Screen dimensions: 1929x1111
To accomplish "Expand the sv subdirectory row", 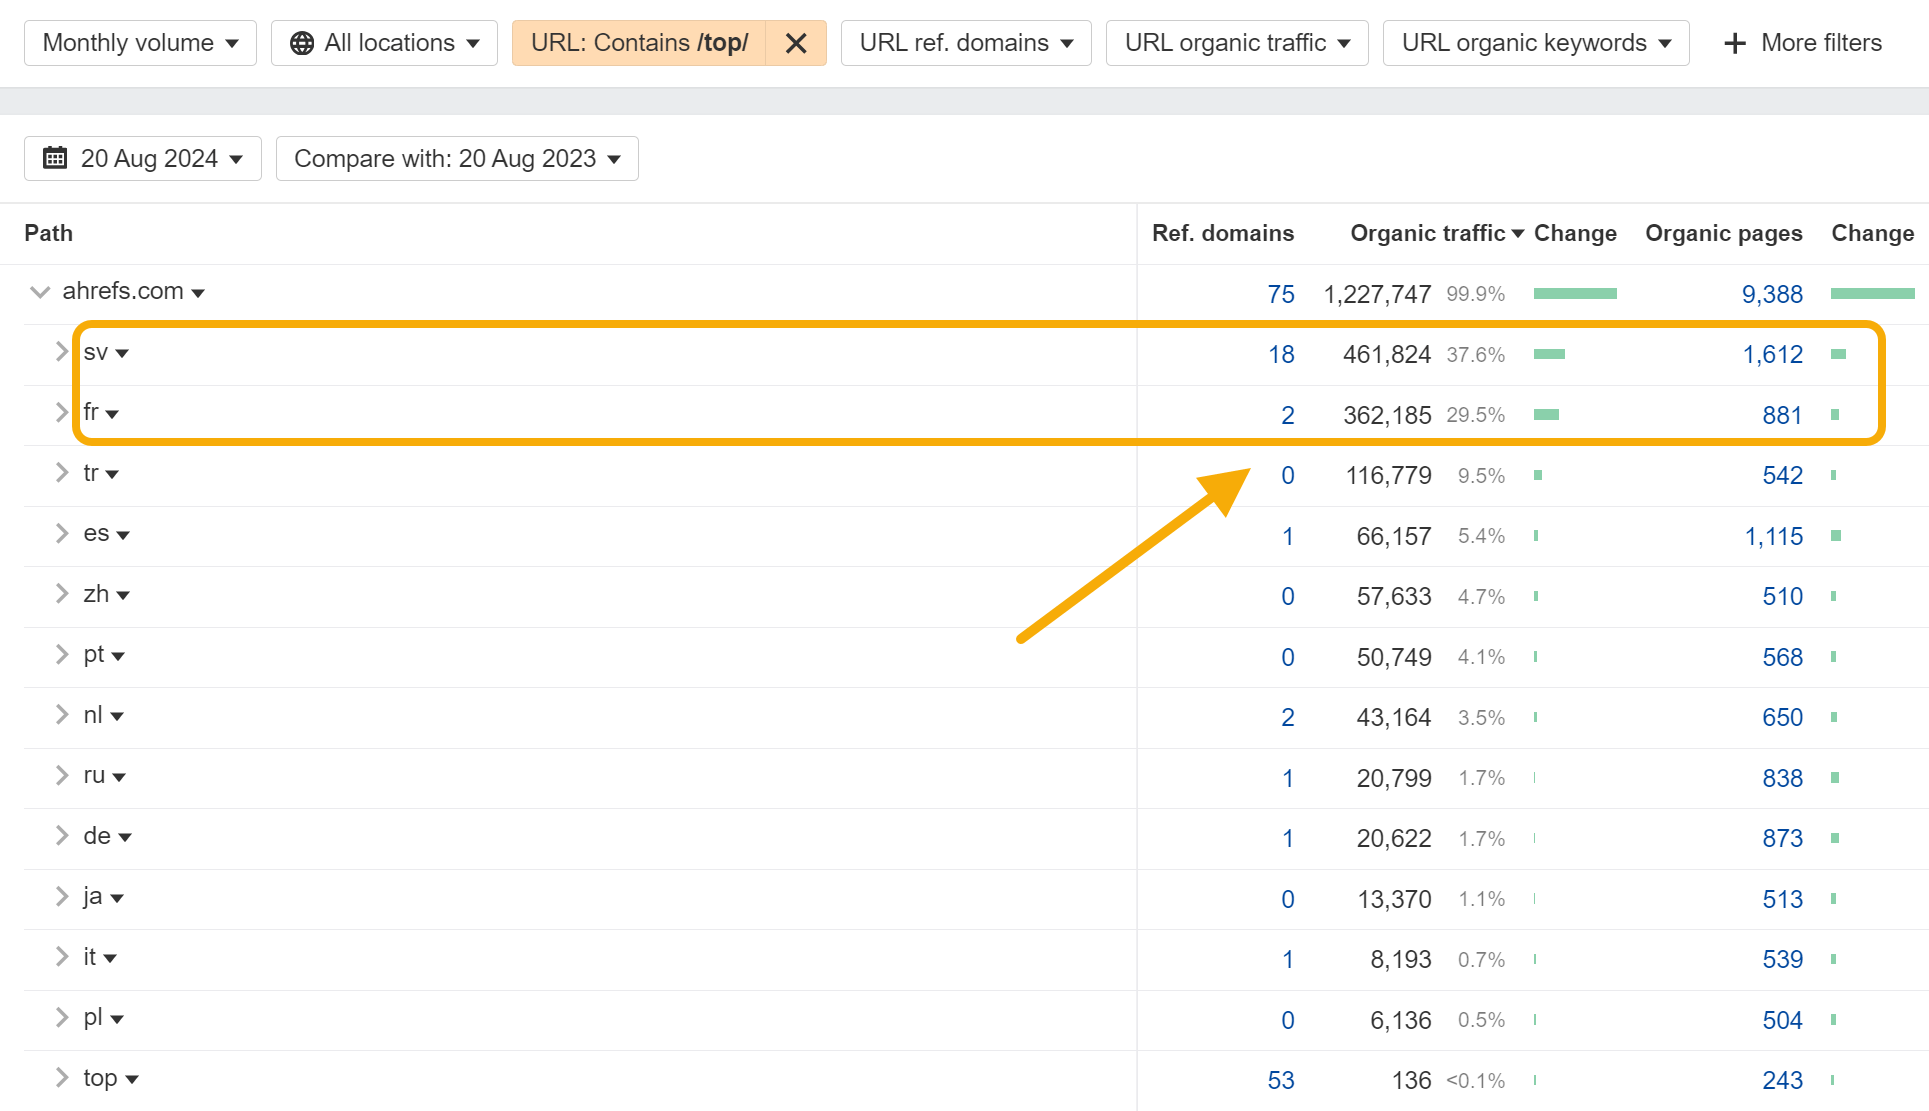I will coord(62,351).
